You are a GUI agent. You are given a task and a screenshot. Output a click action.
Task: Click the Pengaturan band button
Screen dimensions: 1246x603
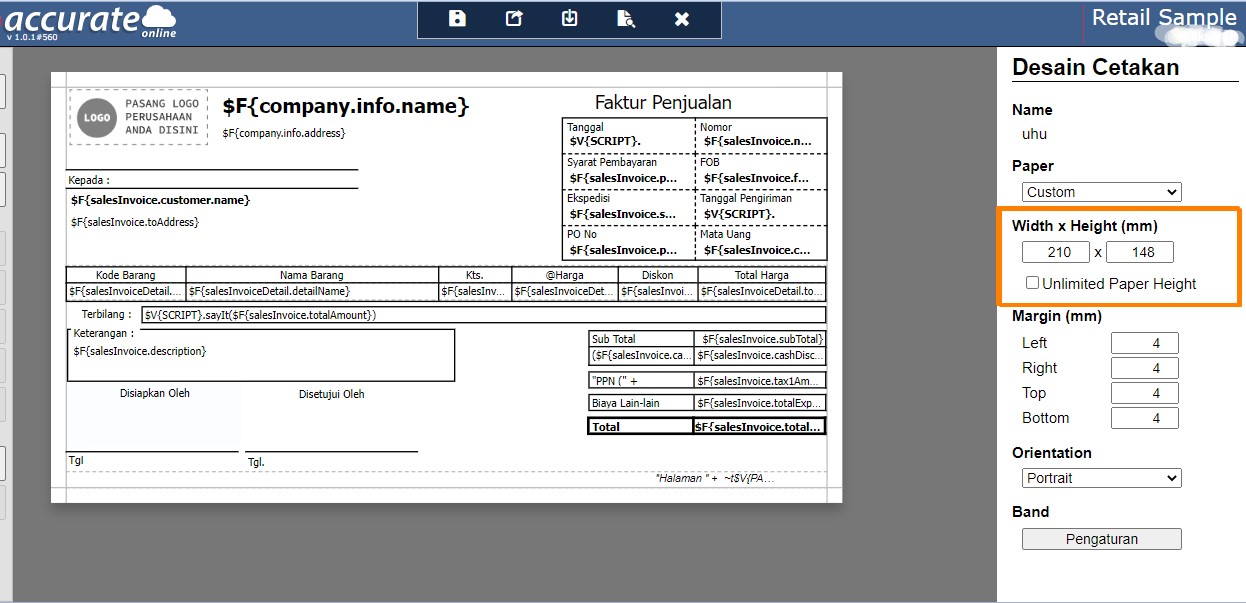pos(1101,539)
